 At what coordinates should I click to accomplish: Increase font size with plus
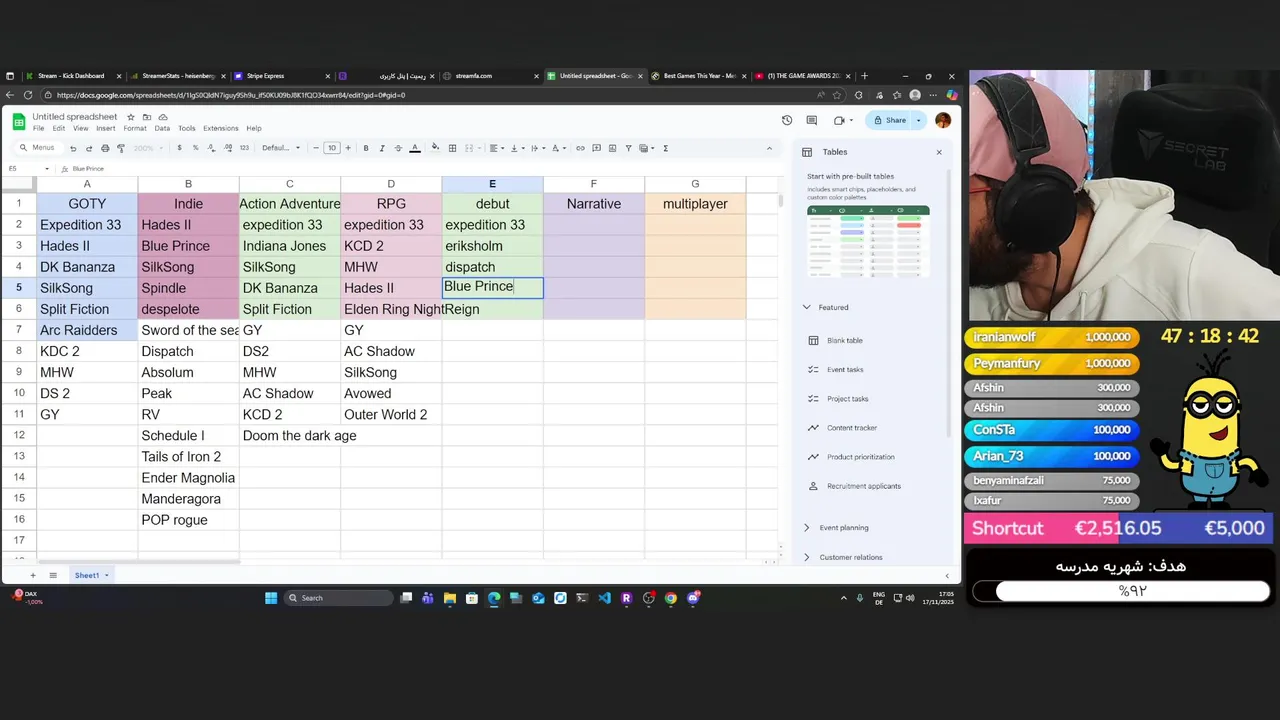(348, 148)
